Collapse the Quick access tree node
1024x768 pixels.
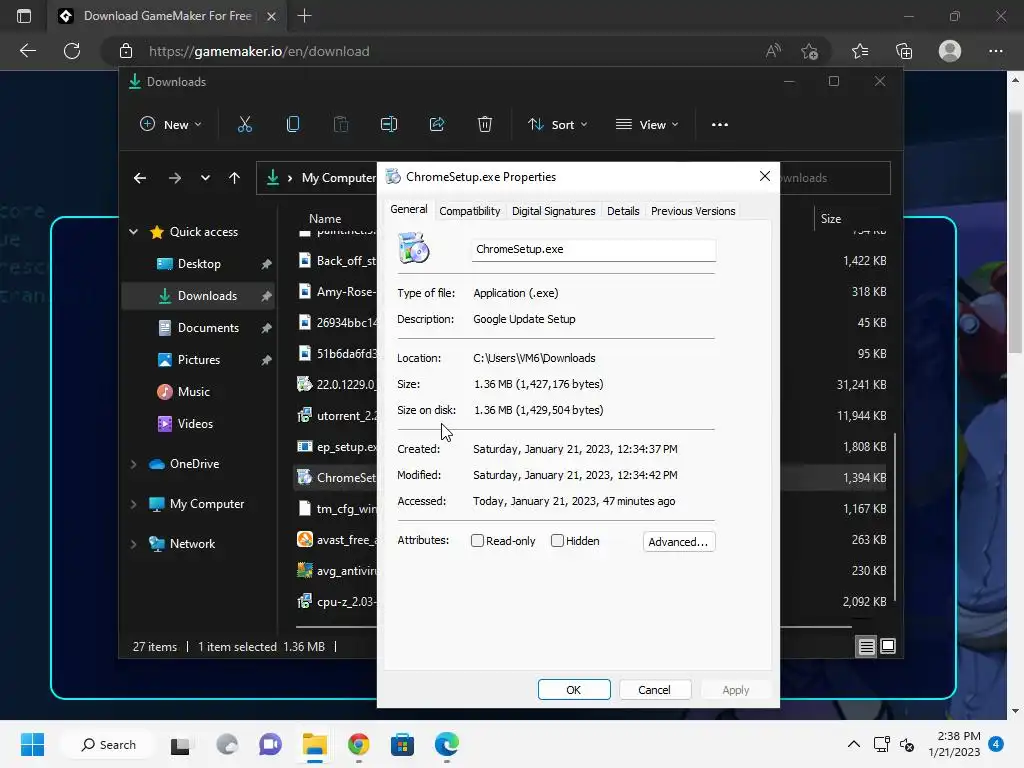coord(133,232)
